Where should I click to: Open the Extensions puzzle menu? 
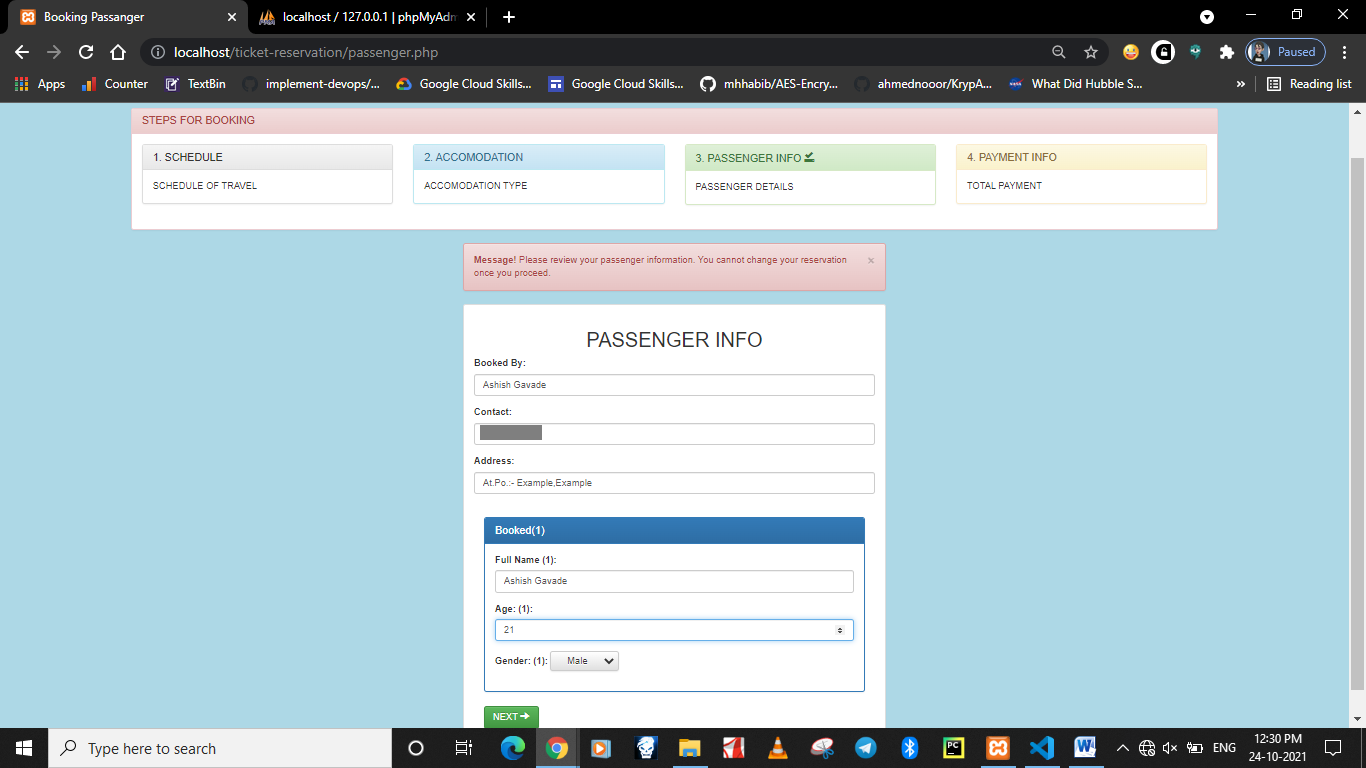click(1227, 52)
